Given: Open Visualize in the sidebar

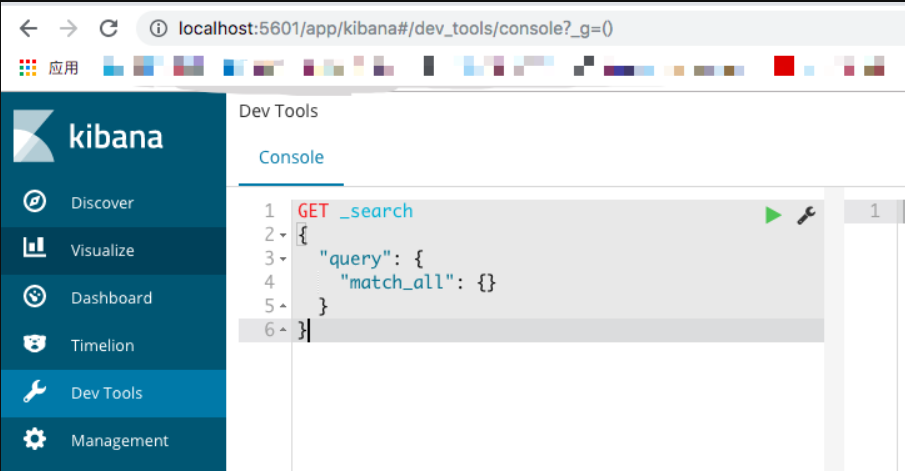Looking at the screenshot, I should 114,251.
